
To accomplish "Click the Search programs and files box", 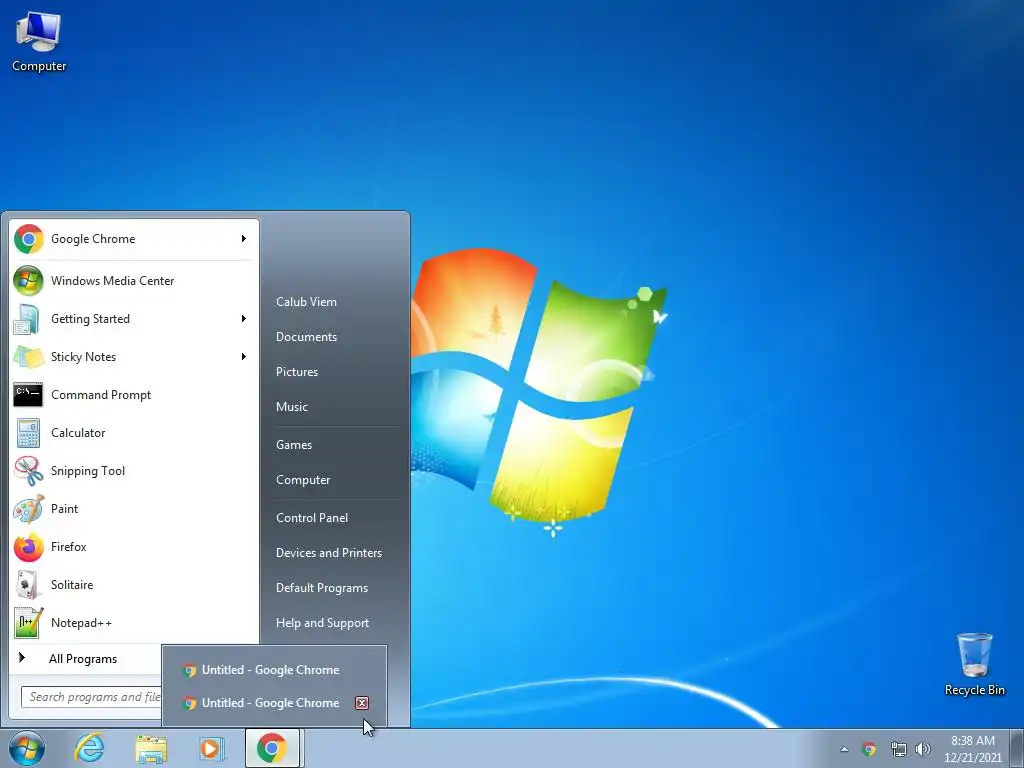I will click(91, 697).
